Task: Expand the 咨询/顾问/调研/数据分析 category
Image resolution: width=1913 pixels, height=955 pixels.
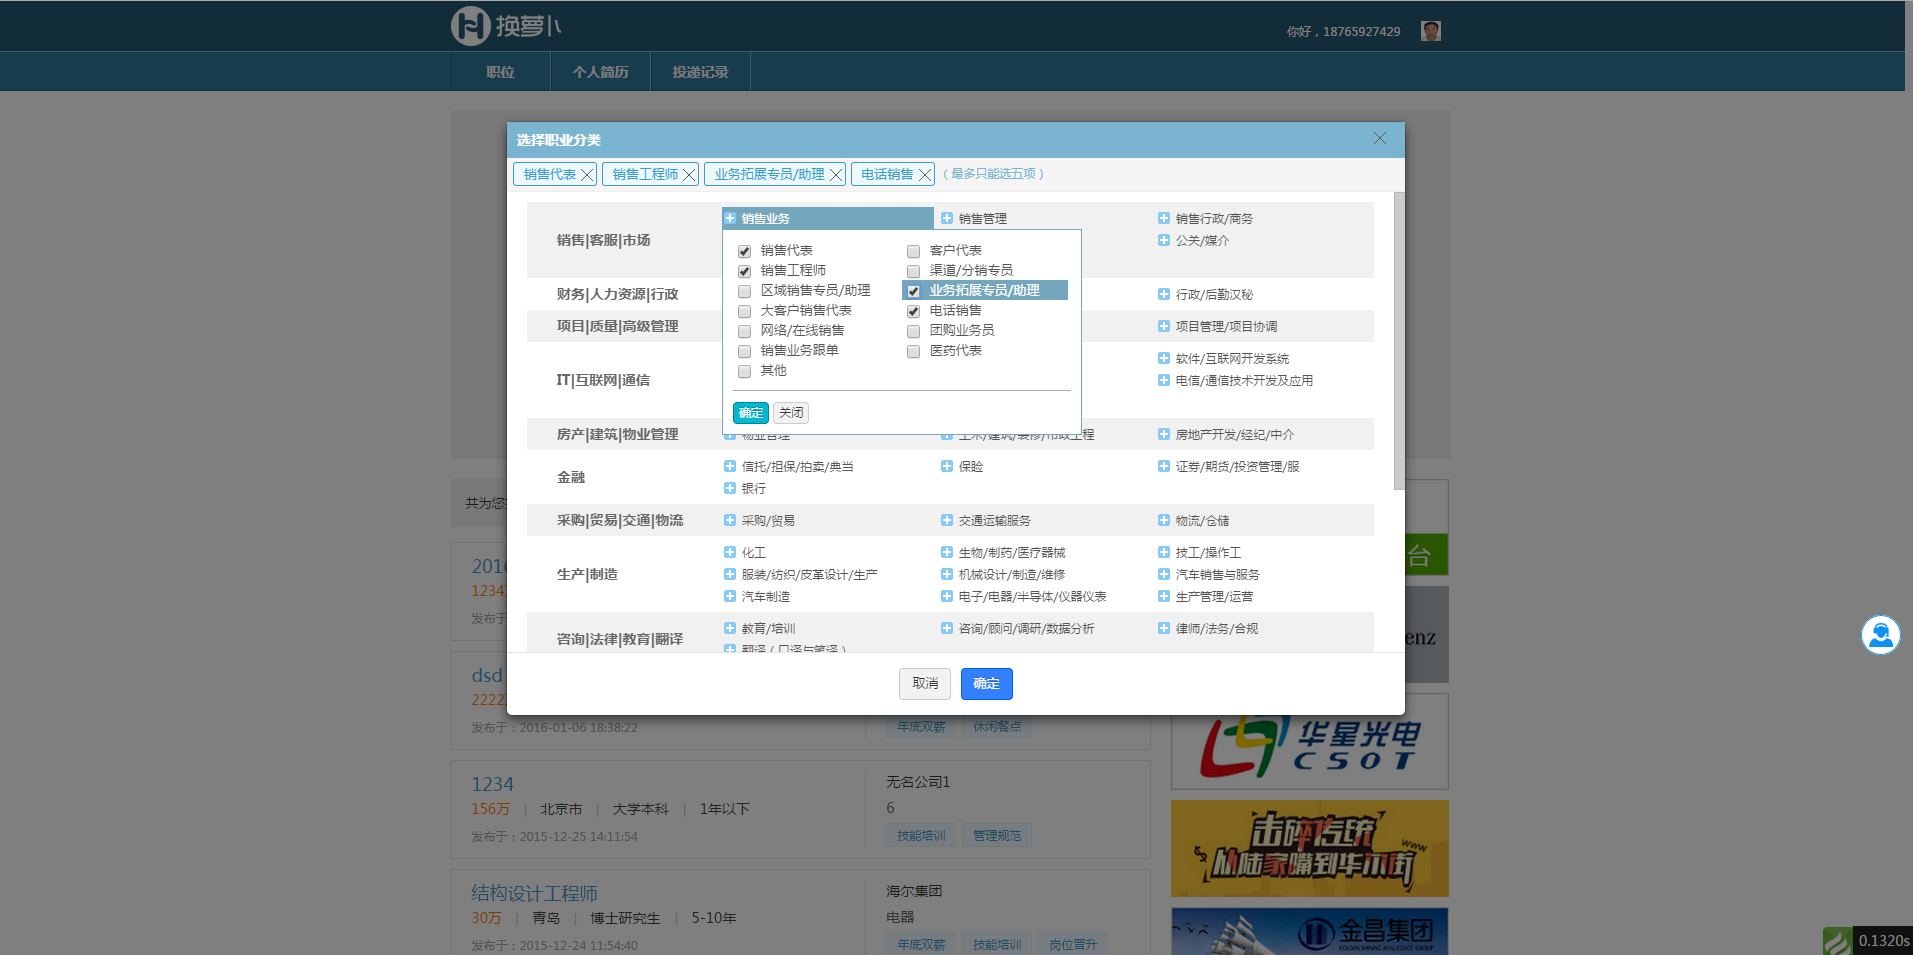Action: coord(947,628)
